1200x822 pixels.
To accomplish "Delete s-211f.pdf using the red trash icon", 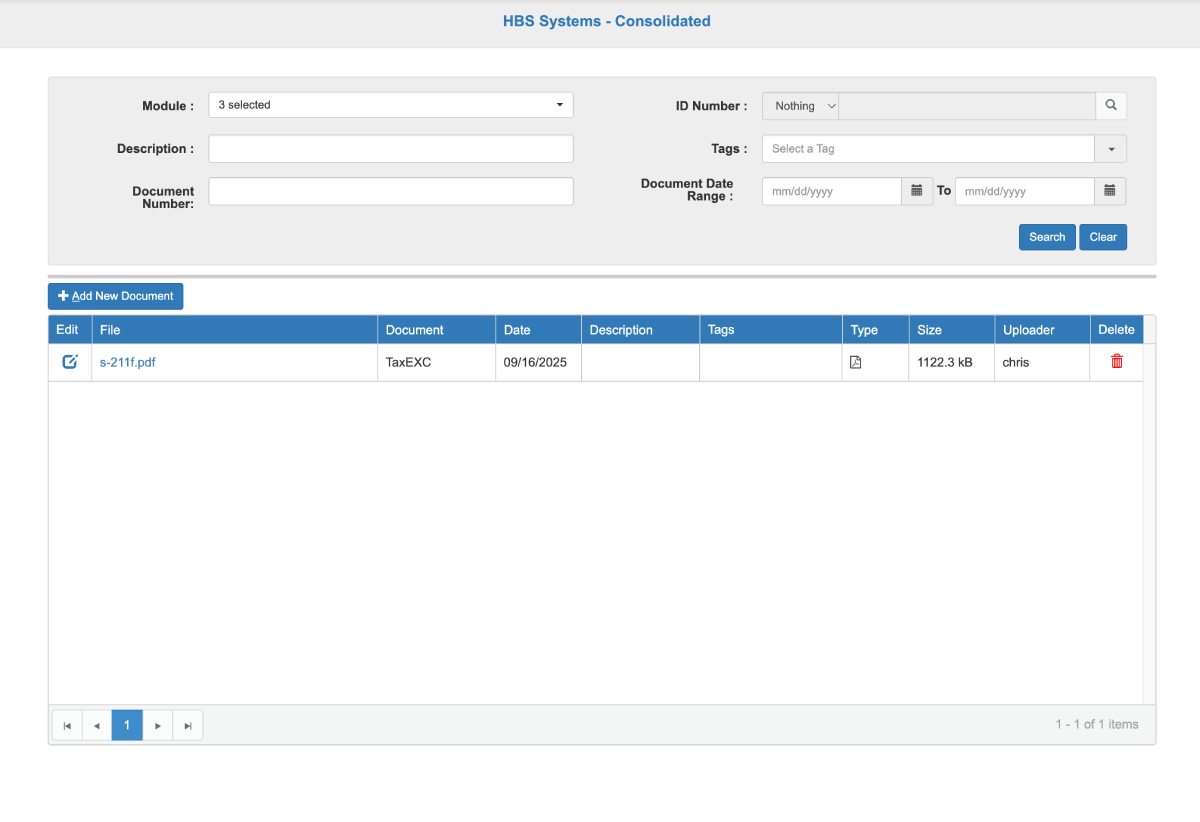I will [1116, 362].
